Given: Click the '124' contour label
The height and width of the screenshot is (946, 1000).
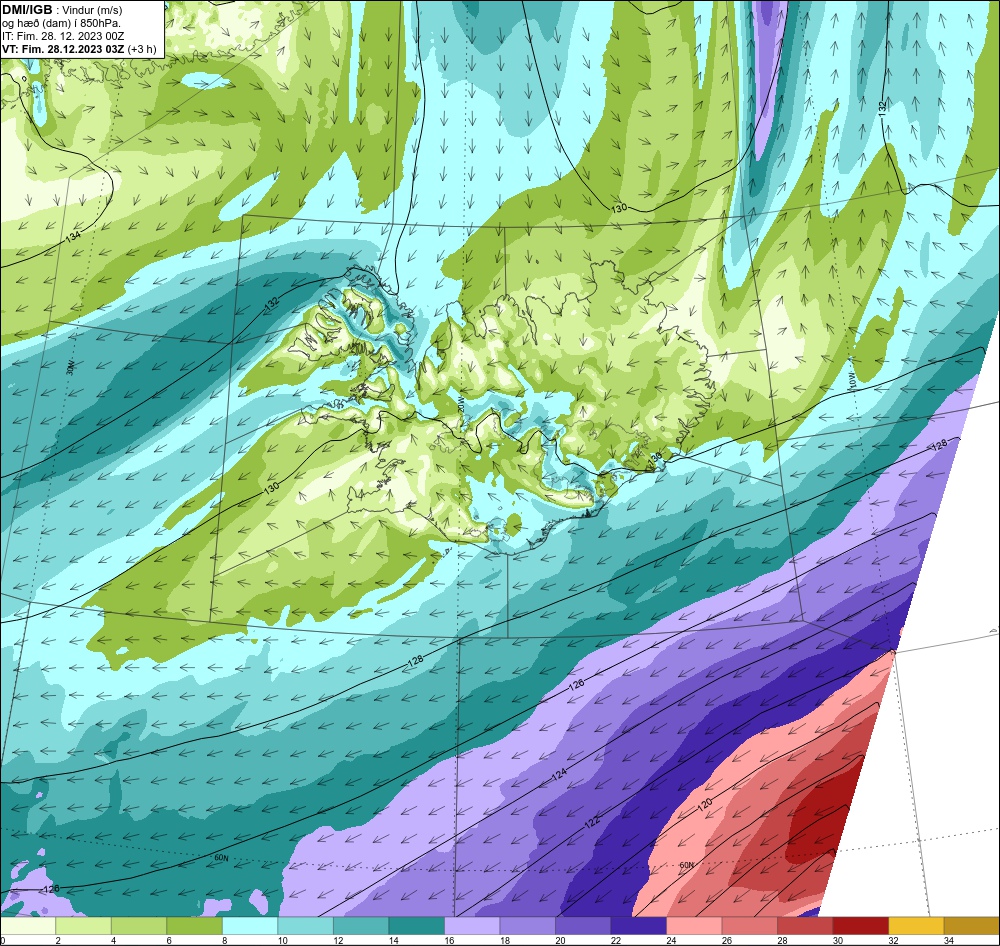Looking at the screenshot, I should (559, 774).
